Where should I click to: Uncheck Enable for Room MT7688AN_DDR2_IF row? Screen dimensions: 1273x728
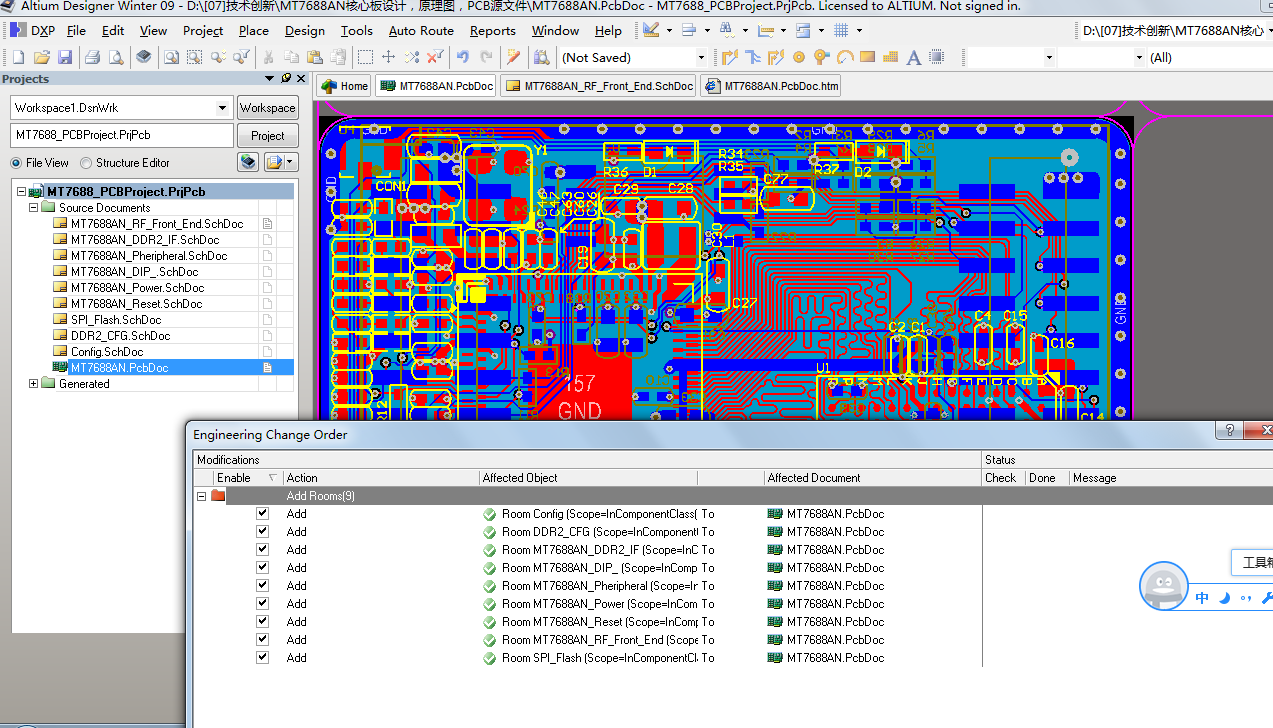pos(262,549)
